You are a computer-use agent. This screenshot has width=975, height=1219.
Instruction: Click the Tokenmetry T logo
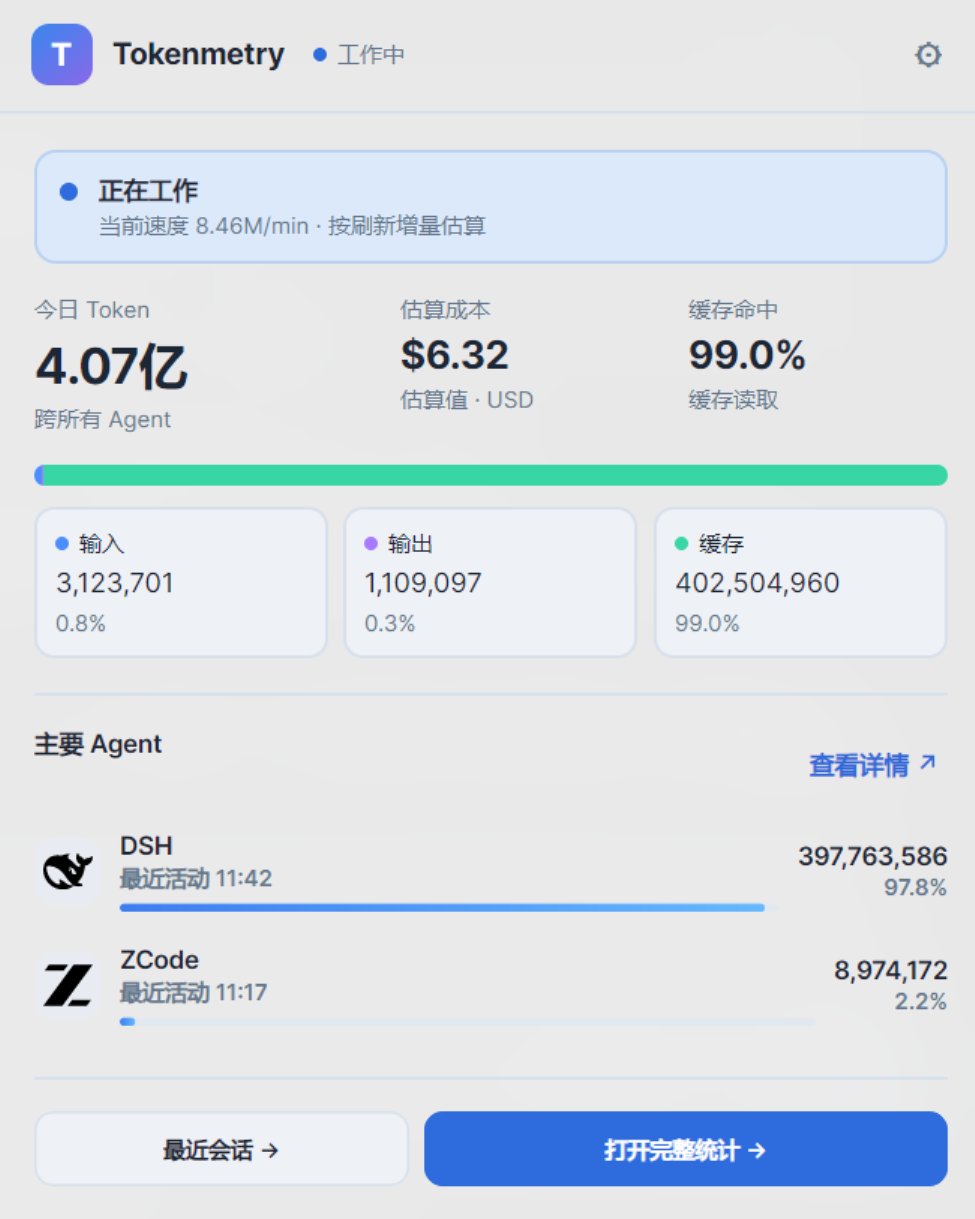click(62, 54)
